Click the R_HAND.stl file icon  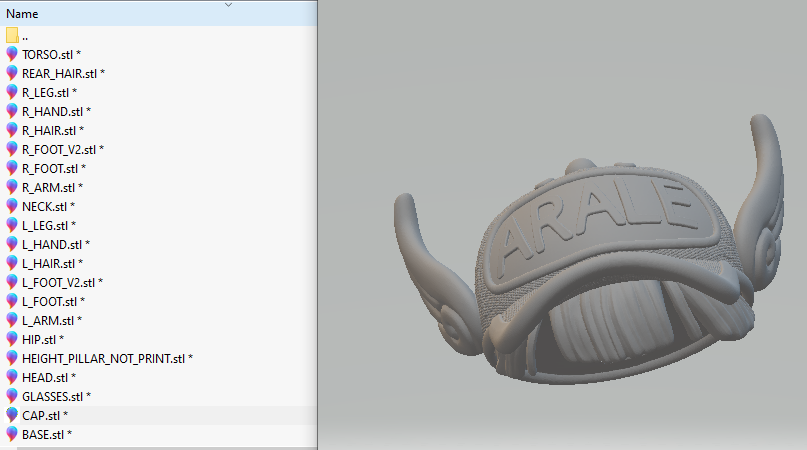coord(12,112)
